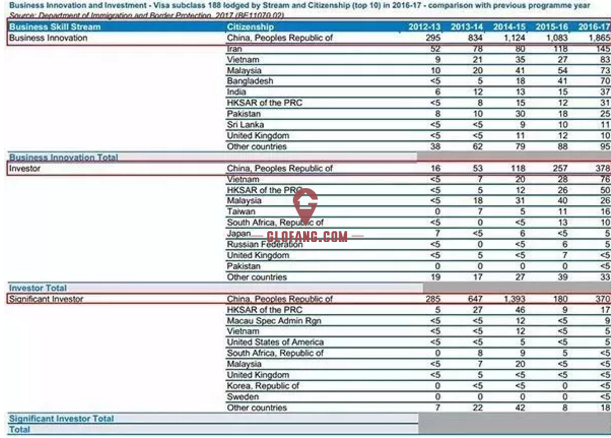Image resolution: width=611 pixels, height=438 pixels.
Task: Click the 'Taiwan' citizenship cell
Action: click(x=241, y=212)
